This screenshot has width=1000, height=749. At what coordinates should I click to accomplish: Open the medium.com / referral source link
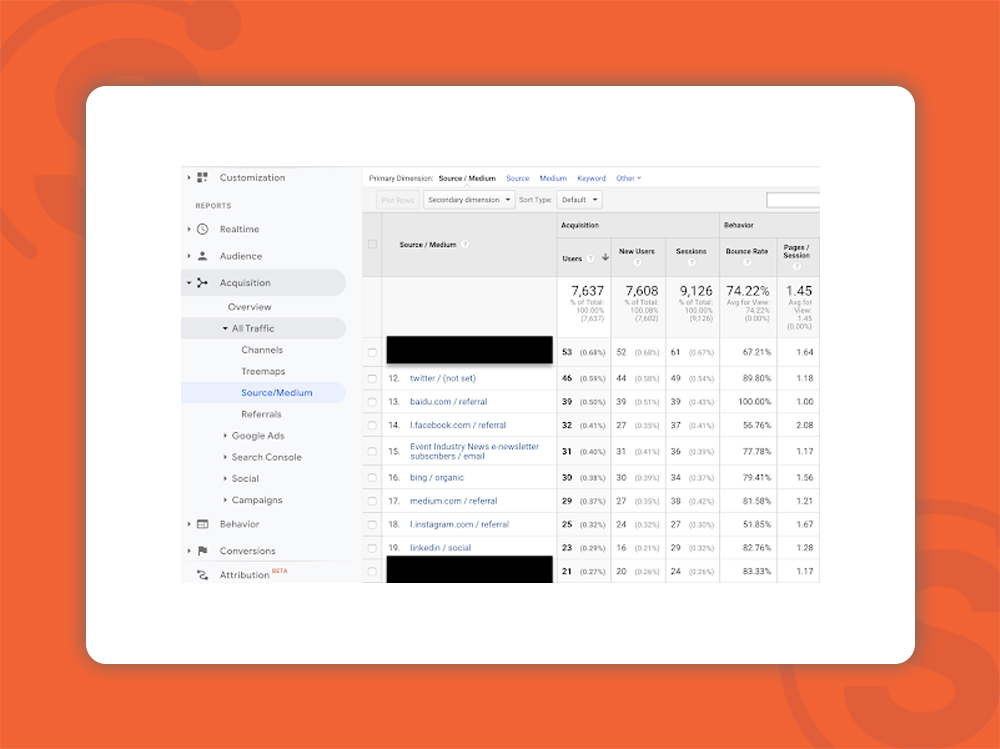453,501
